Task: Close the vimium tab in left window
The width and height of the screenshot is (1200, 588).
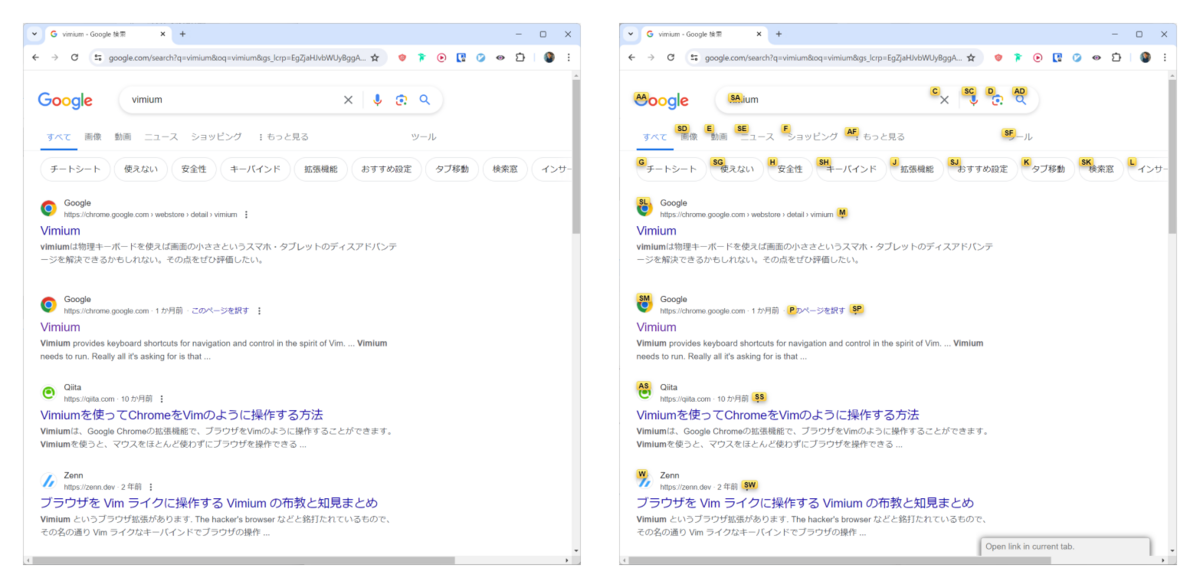Action: pos(164,34)
